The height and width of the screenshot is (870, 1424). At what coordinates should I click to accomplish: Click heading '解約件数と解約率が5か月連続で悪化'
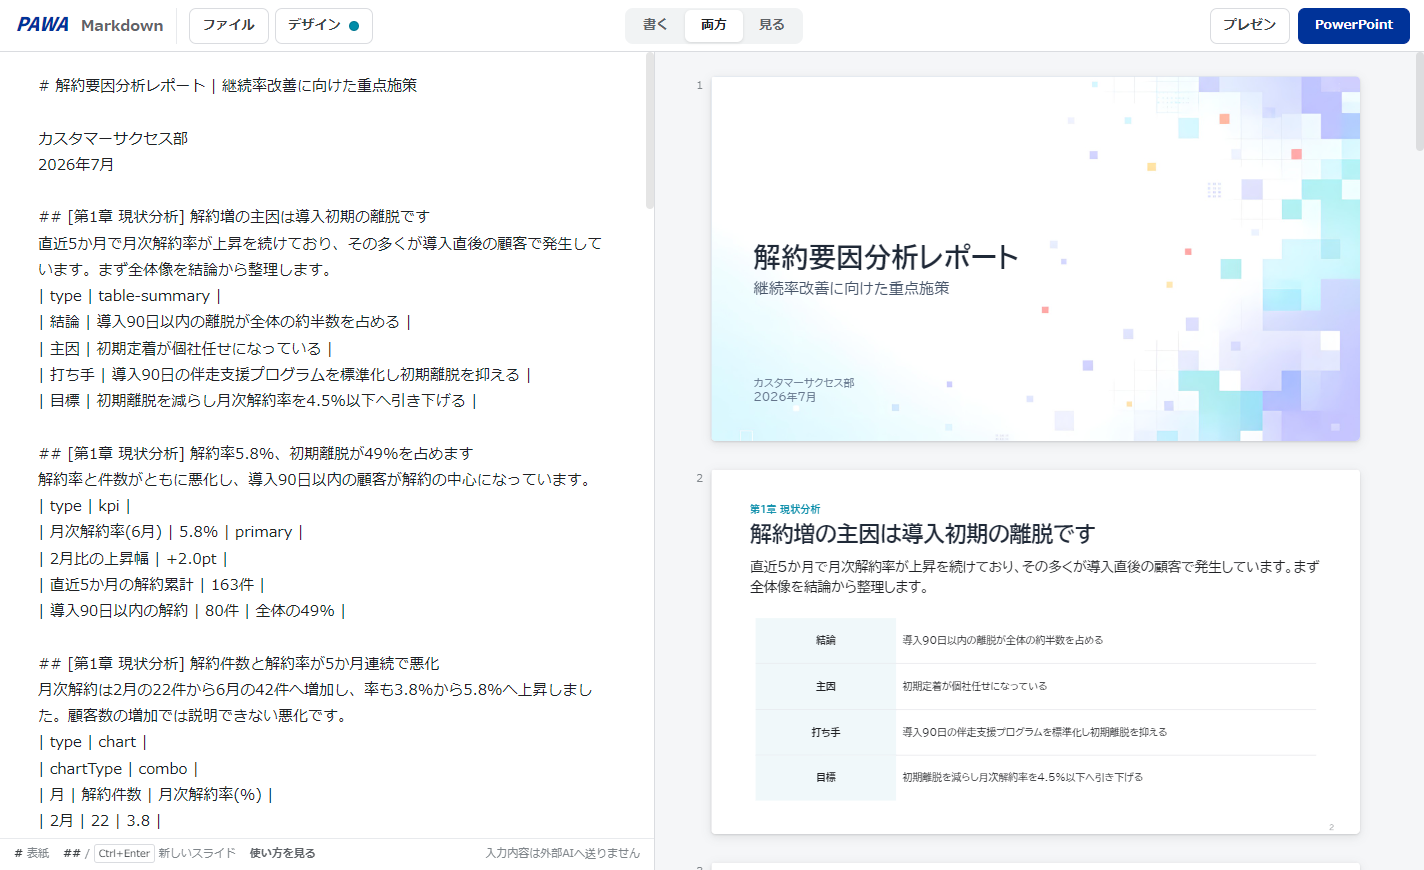(315, 663)
